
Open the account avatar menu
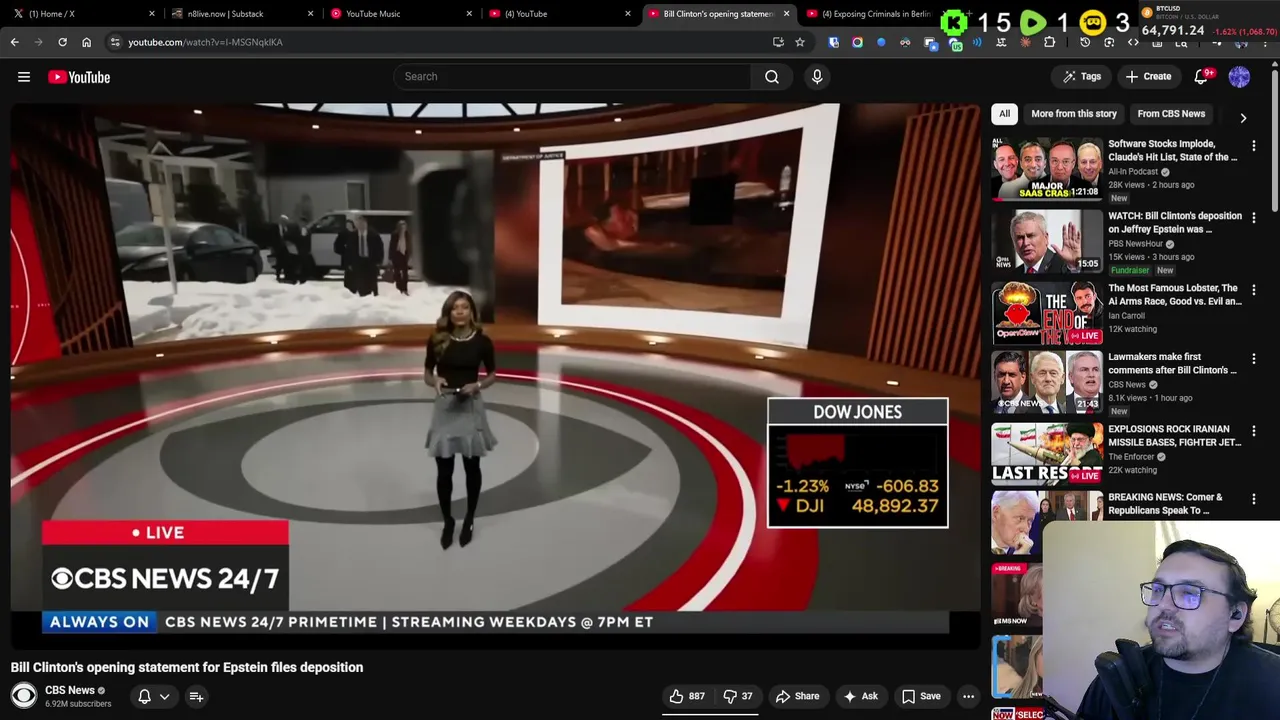pos(1239,76)
